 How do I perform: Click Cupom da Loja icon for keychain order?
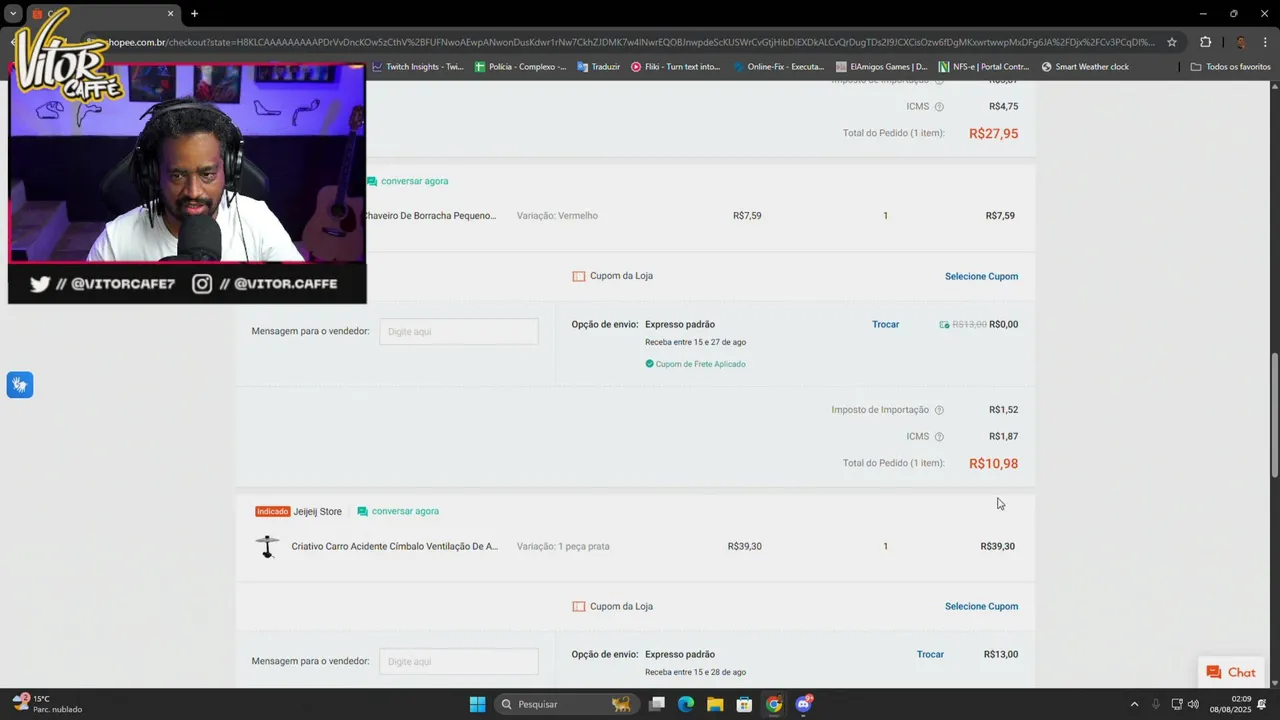pos(578,276)
